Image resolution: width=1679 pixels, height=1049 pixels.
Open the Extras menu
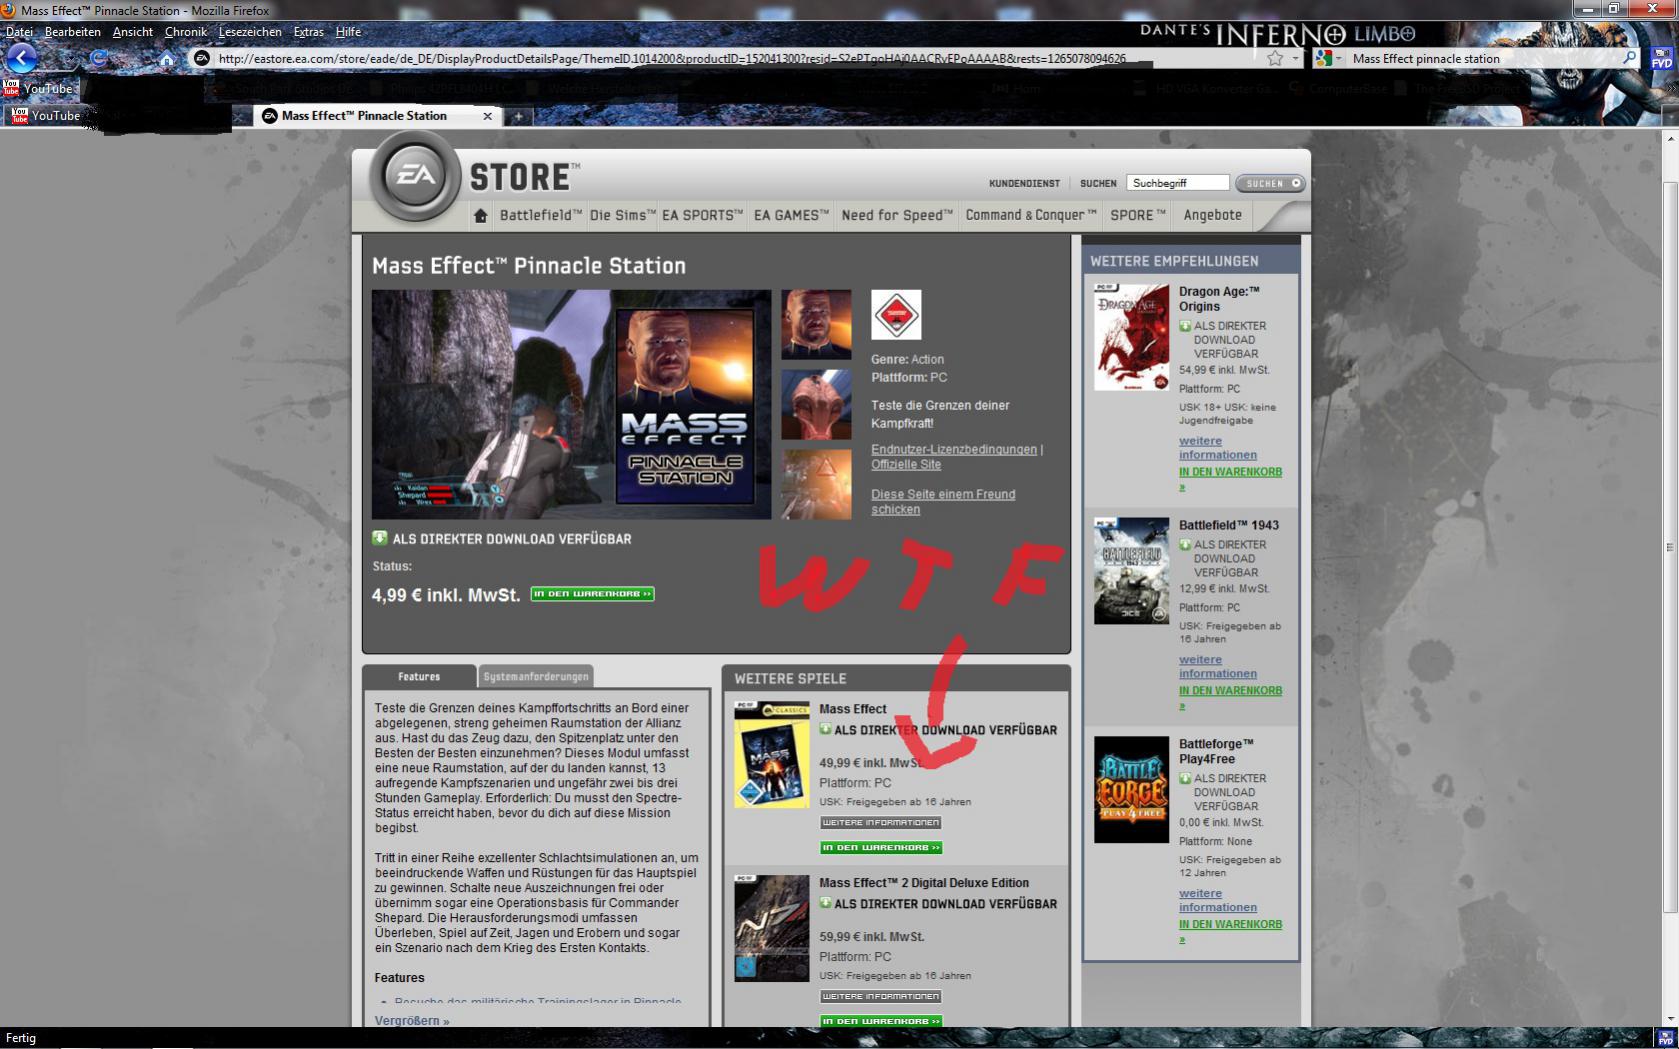(308, 32)
